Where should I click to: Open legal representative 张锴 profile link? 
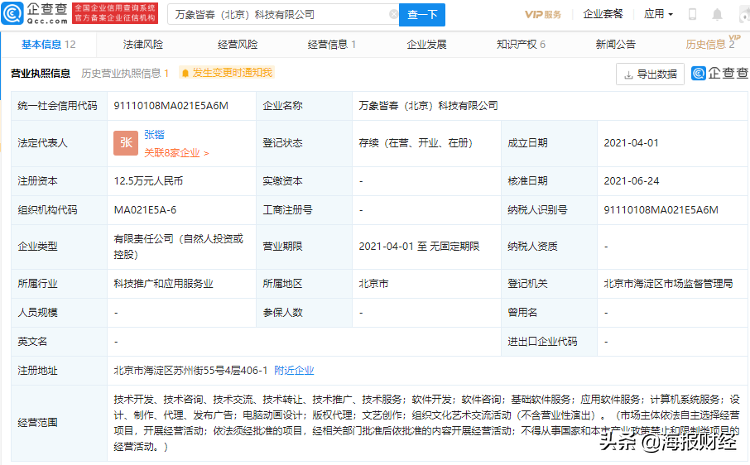pyautogui.click(x=154, y=135)
